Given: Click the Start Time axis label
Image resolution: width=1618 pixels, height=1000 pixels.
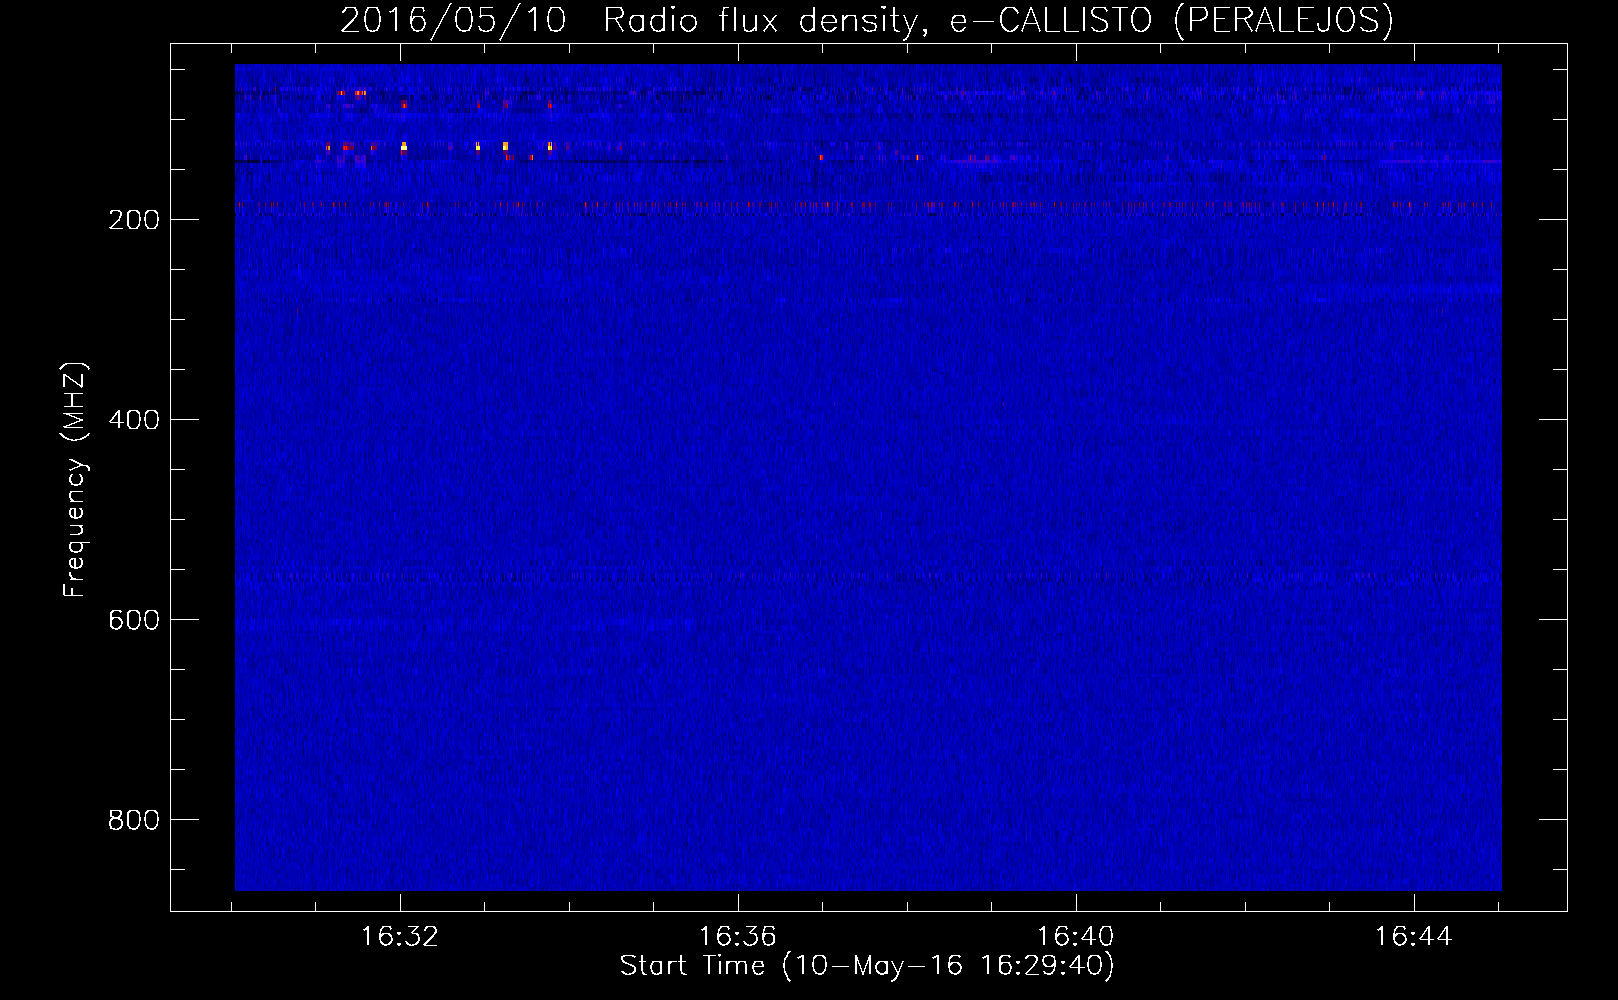Looking at the screenshot, I should point(866,966).
